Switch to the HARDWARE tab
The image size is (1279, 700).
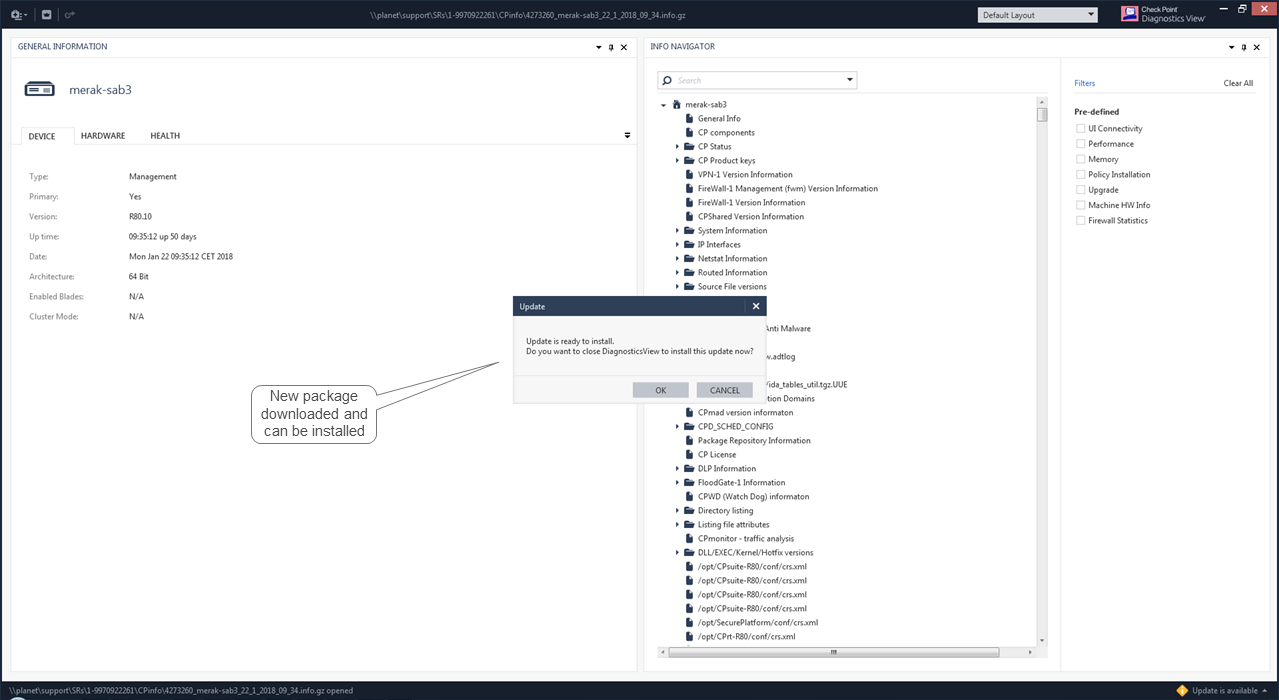tap(103, 136)
